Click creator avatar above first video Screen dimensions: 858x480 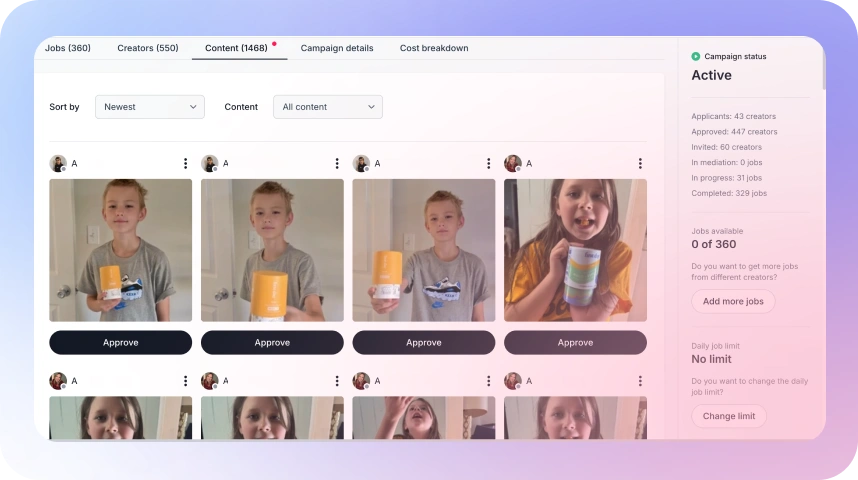coord(58,163)
